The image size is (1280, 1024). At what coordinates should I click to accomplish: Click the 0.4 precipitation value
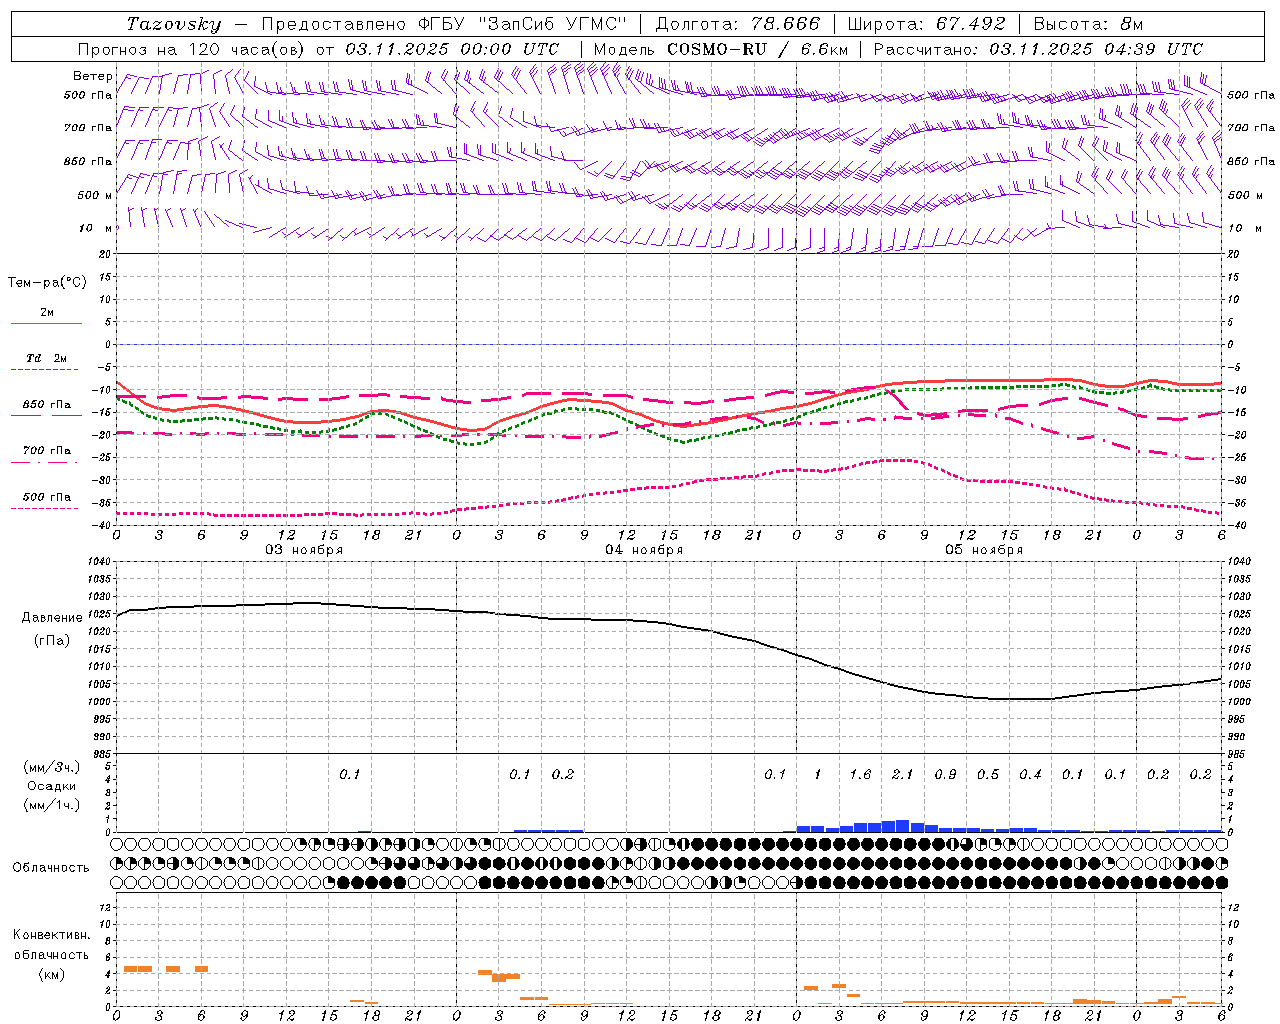pyautogui.click(x=1030, y=774)
